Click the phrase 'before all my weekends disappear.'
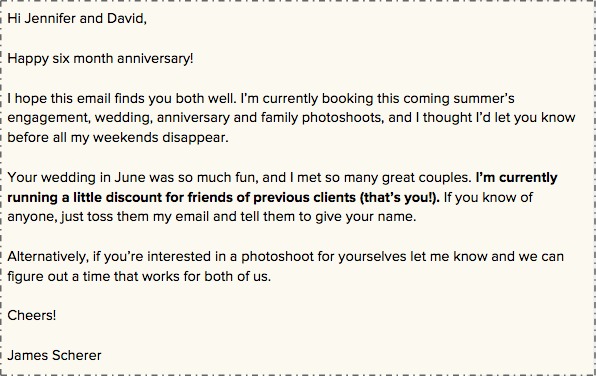This screenshot has width=596, height=376. (x=118, y=137)
